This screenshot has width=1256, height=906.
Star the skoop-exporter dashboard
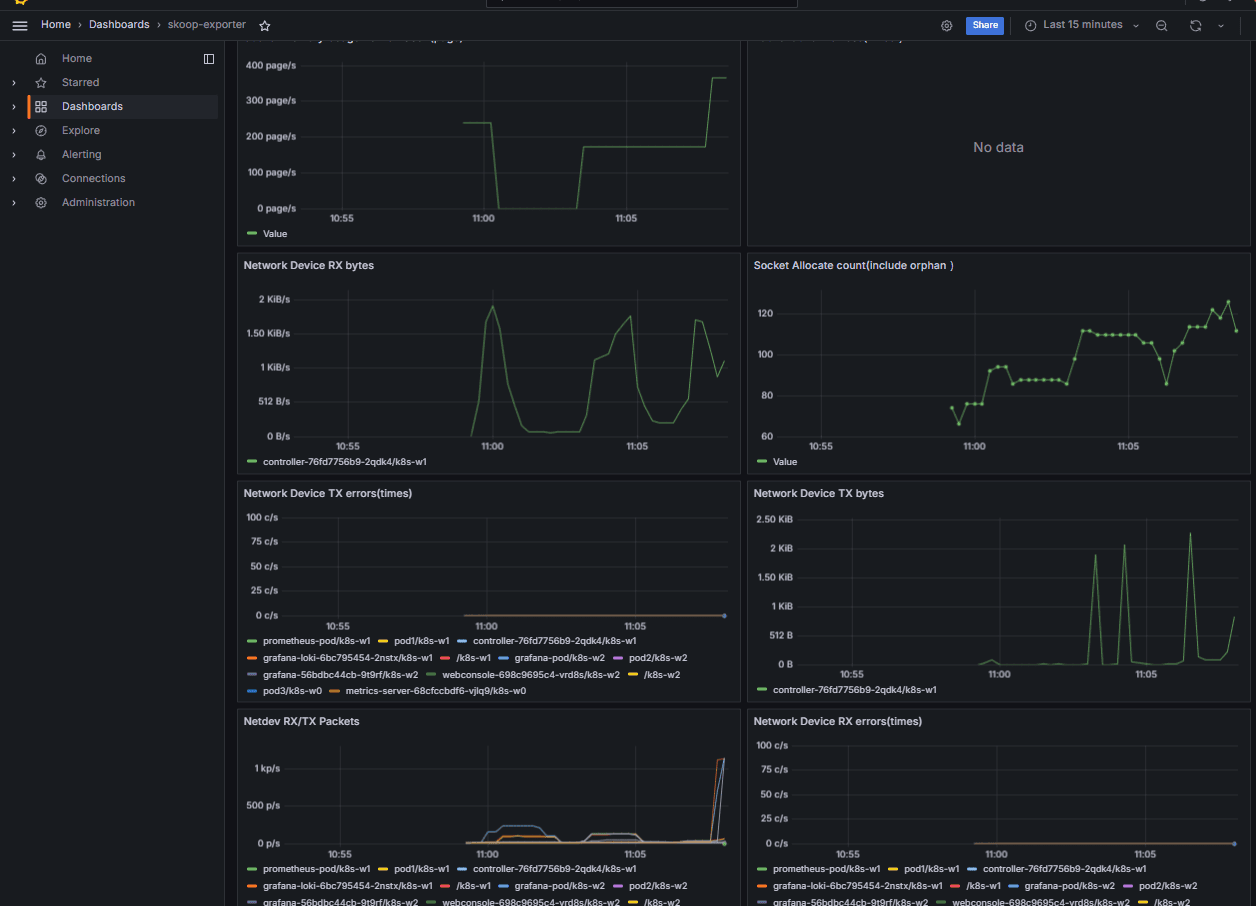pos(265,25)
